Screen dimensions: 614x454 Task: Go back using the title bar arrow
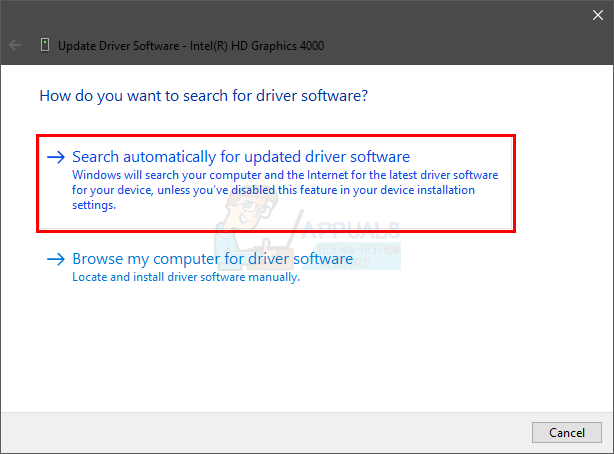click(15, 45)
